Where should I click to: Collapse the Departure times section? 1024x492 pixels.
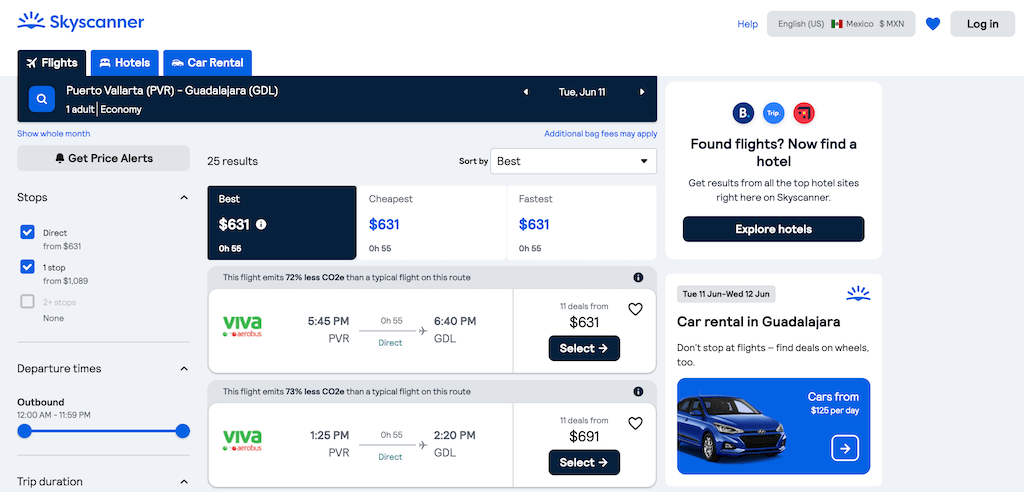(184, 369)
